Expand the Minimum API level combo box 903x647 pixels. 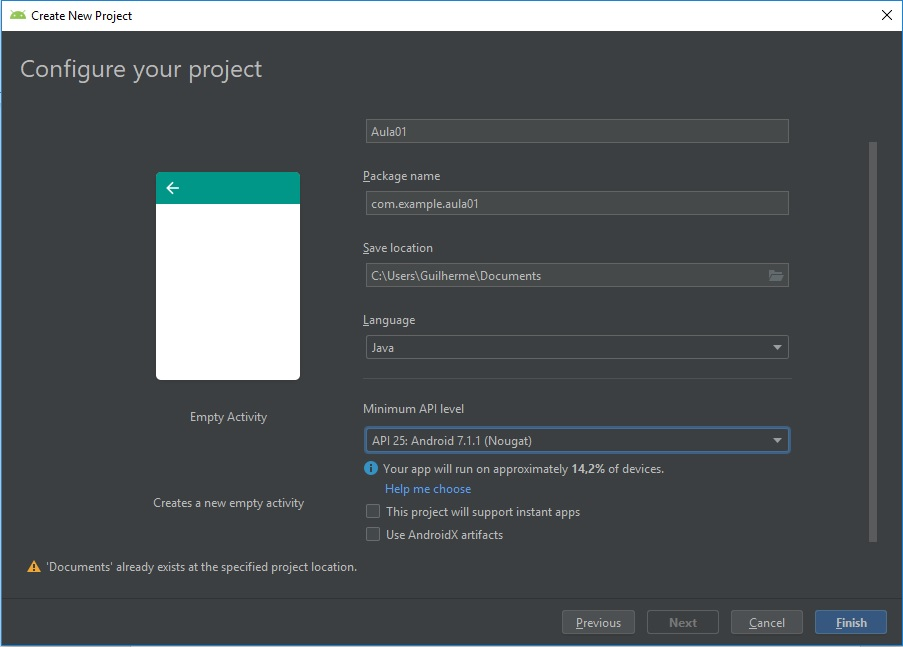click(577, 441)
